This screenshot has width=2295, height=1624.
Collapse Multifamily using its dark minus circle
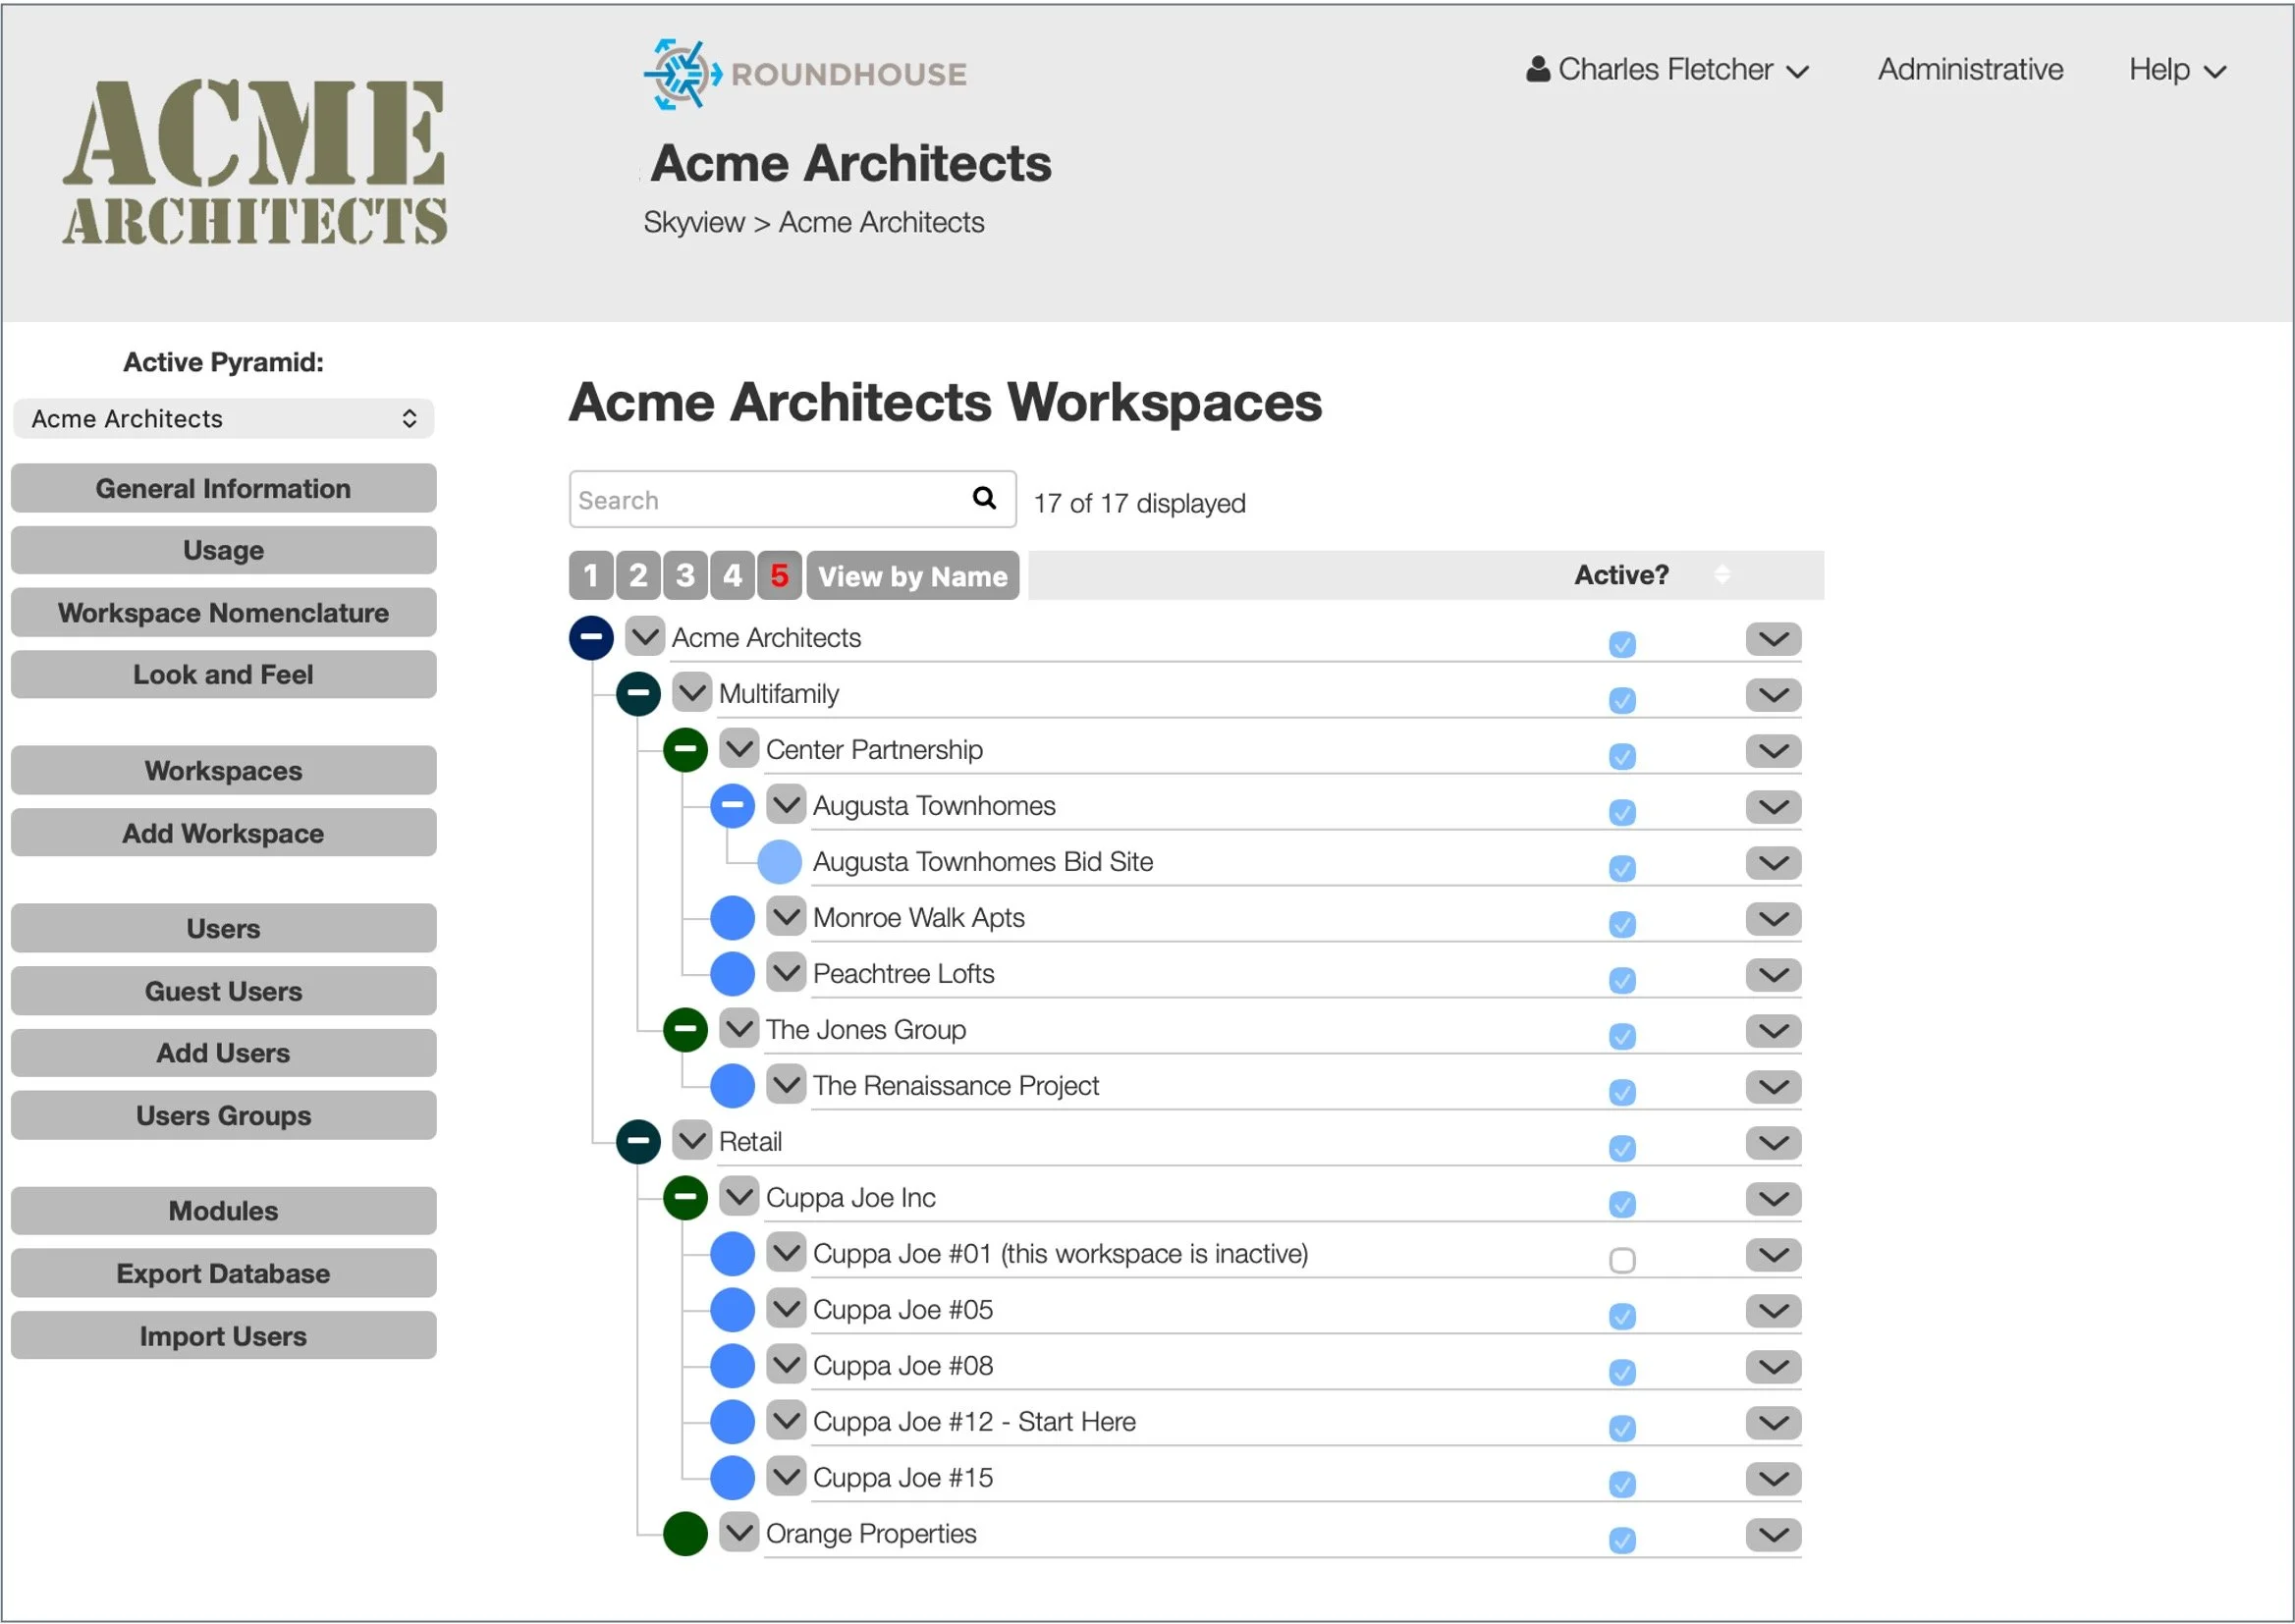coord(638,694)
